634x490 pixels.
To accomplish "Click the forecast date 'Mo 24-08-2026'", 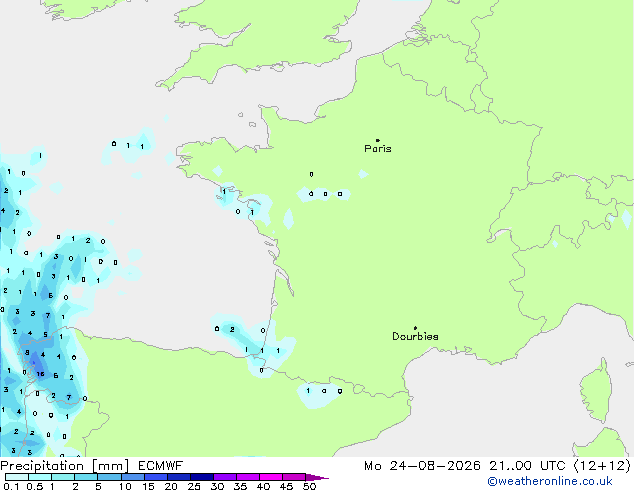I will [x=422, y=466].
